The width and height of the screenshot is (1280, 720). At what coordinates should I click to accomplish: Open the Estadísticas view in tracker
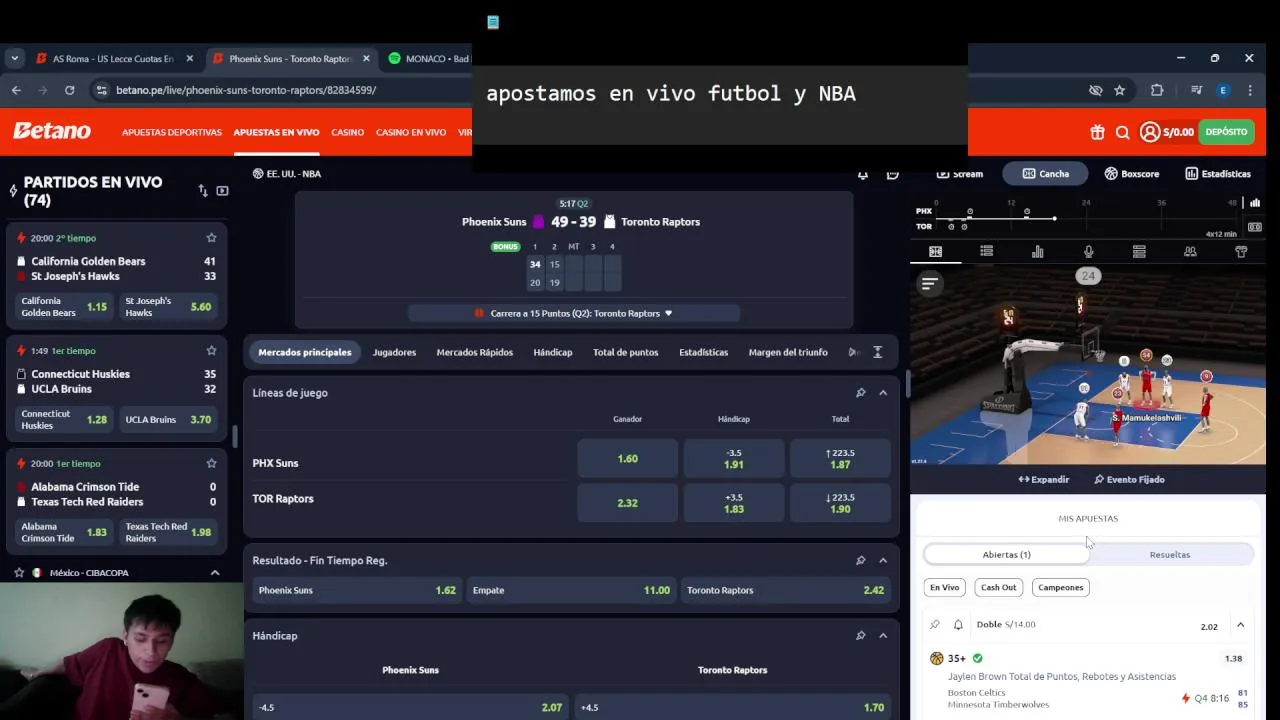coord(1217,174)
